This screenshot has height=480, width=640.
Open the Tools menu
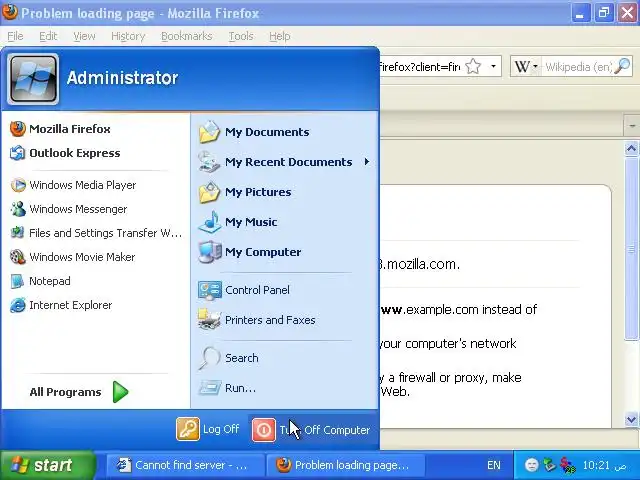click(241, 36)
